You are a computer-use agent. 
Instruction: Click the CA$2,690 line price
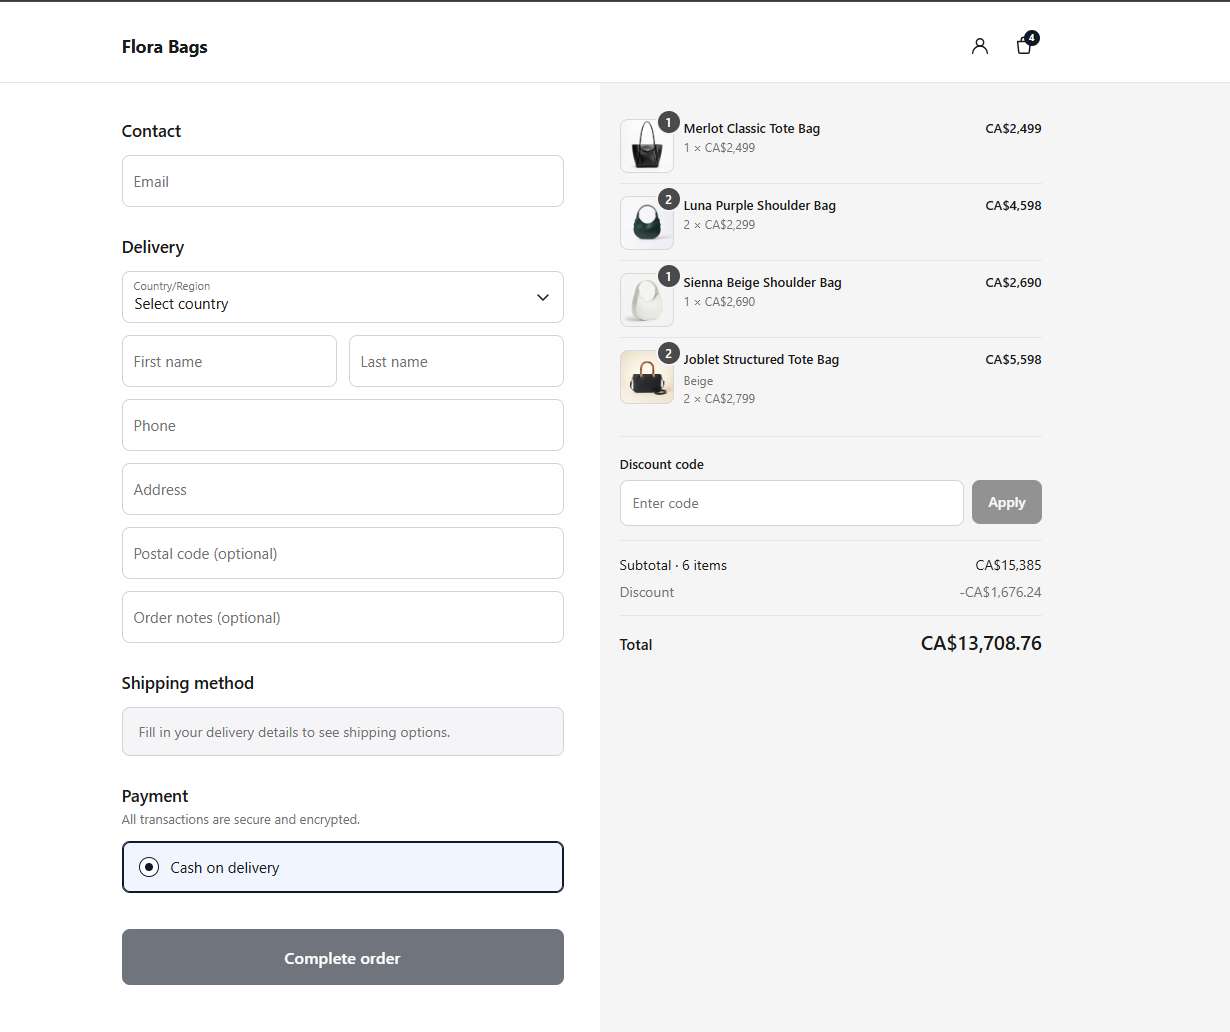tap(1013, 282)
